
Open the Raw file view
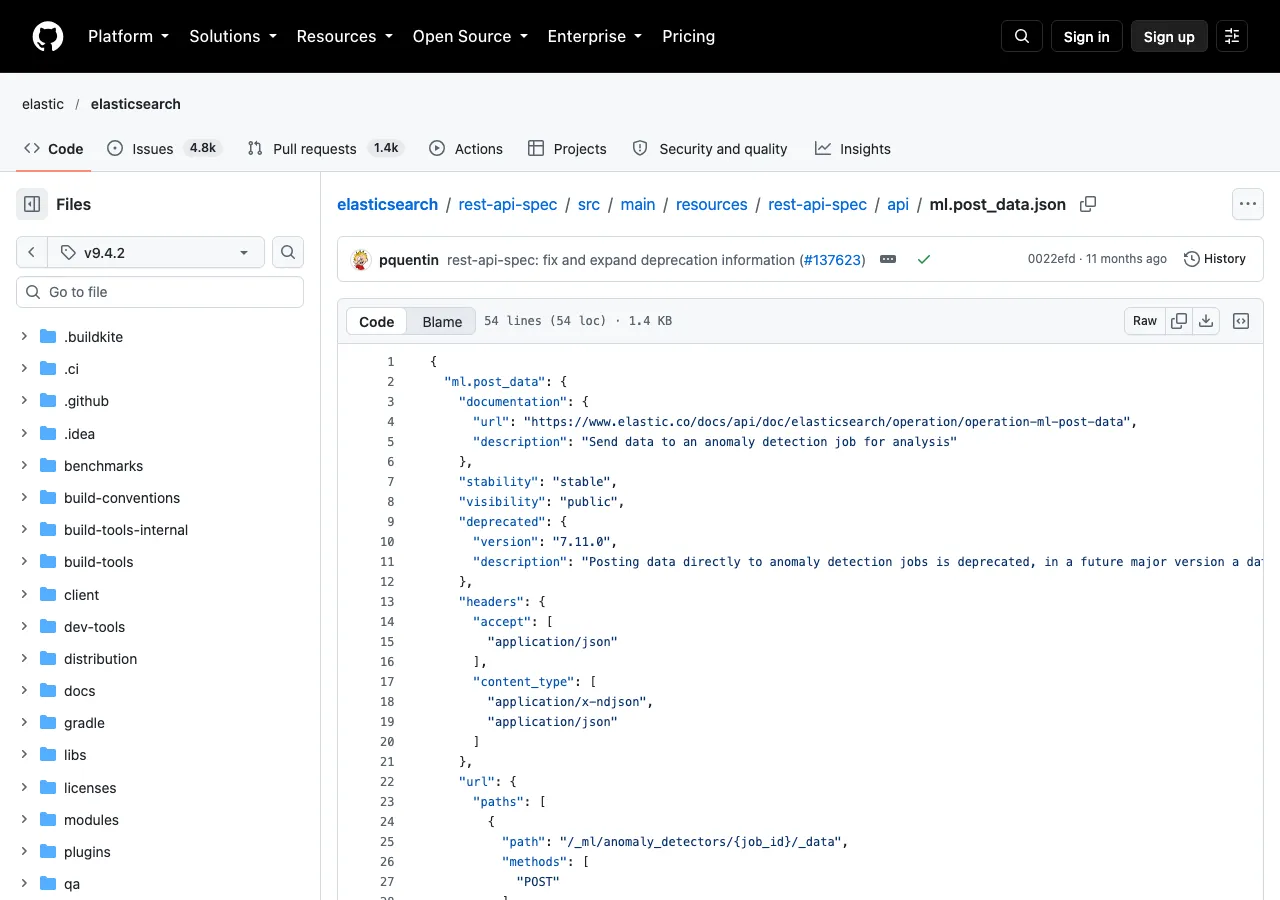tap(1145, 321)
